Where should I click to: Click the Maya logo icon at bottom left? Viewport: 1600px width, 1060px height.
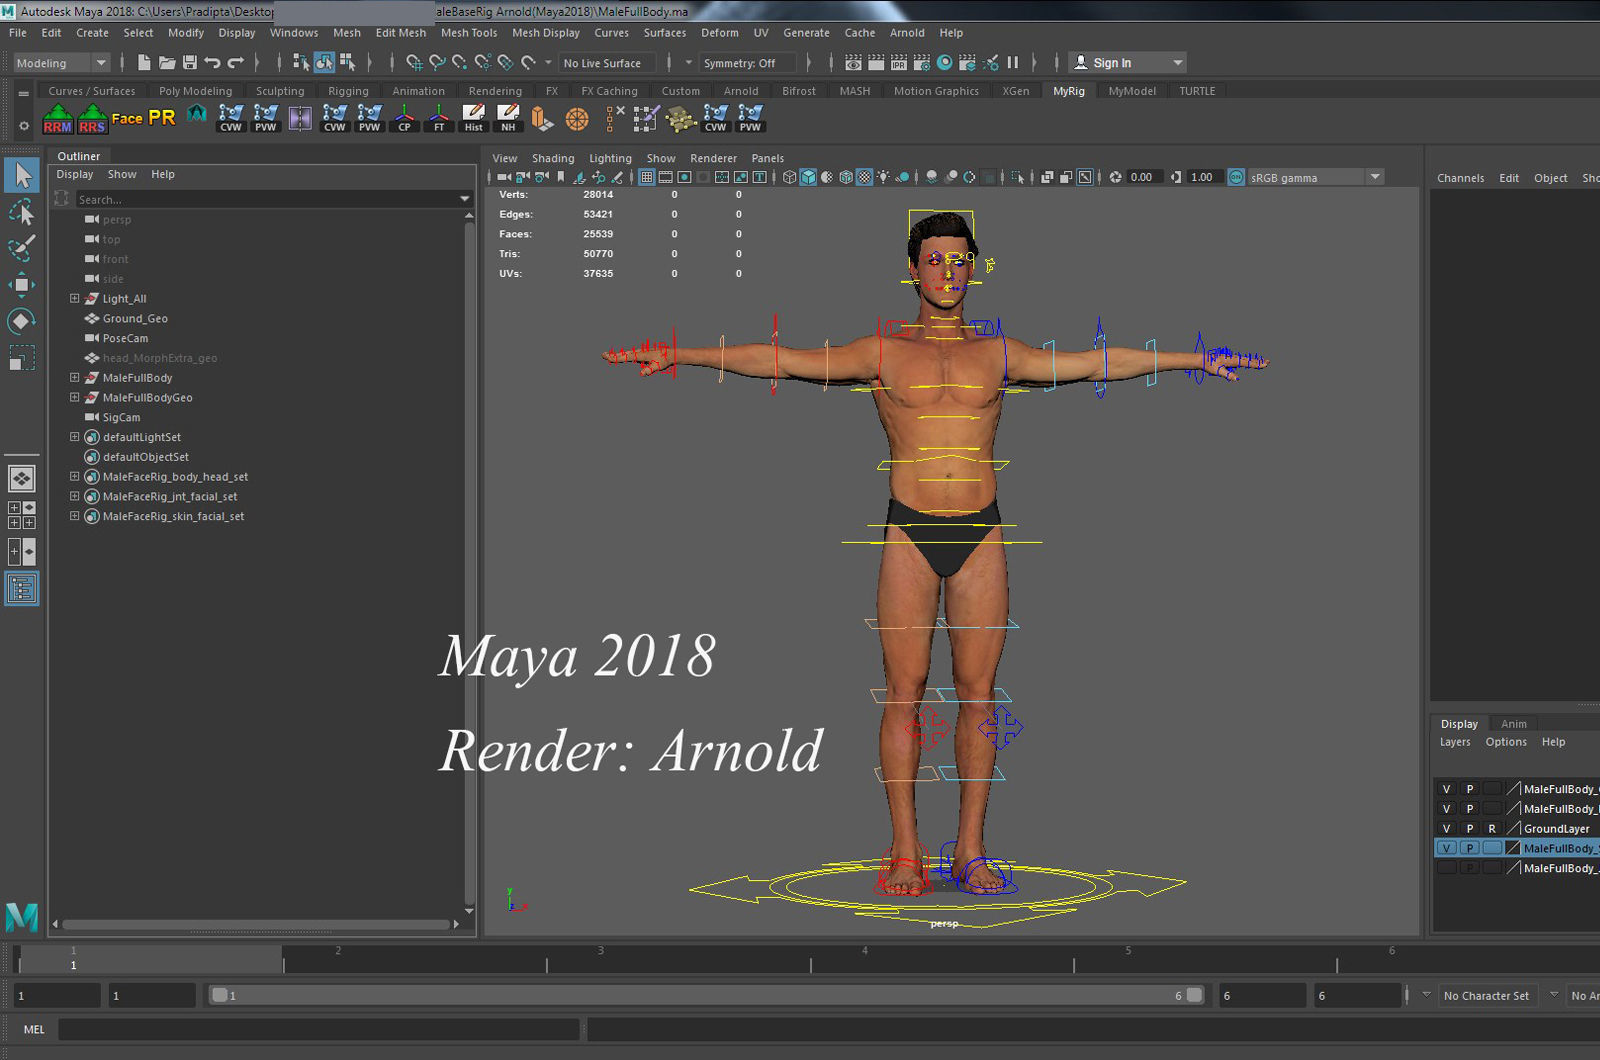coord(22,916)
